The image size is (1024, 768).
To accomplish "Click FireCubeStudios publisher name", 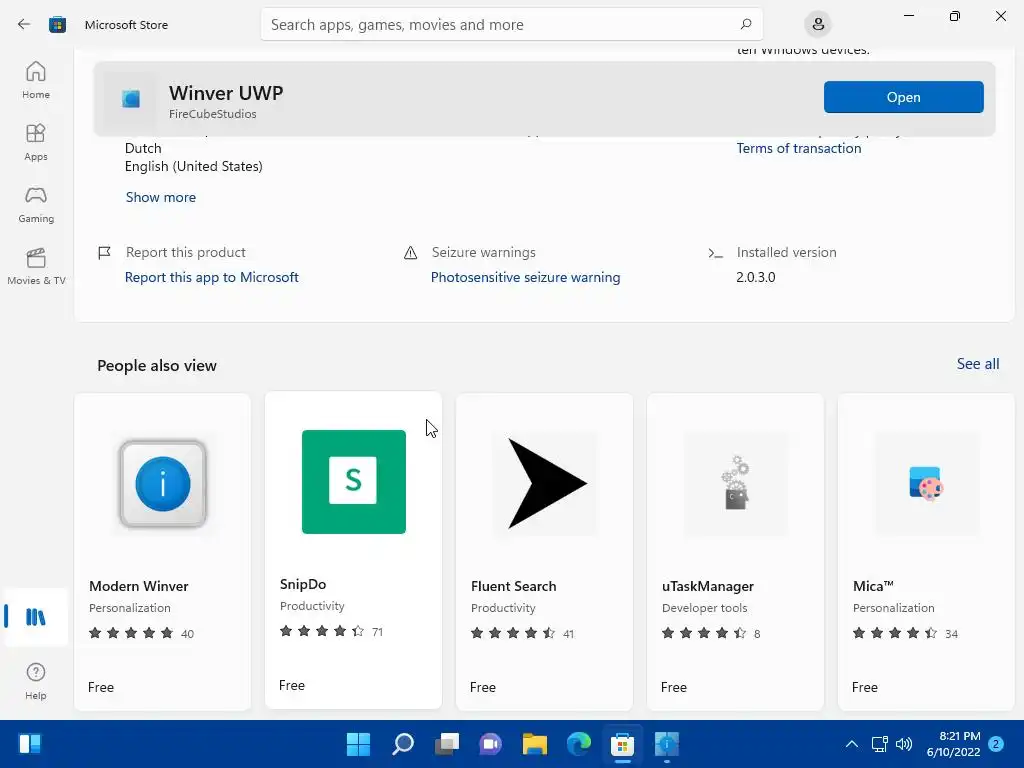I will 212,114.
